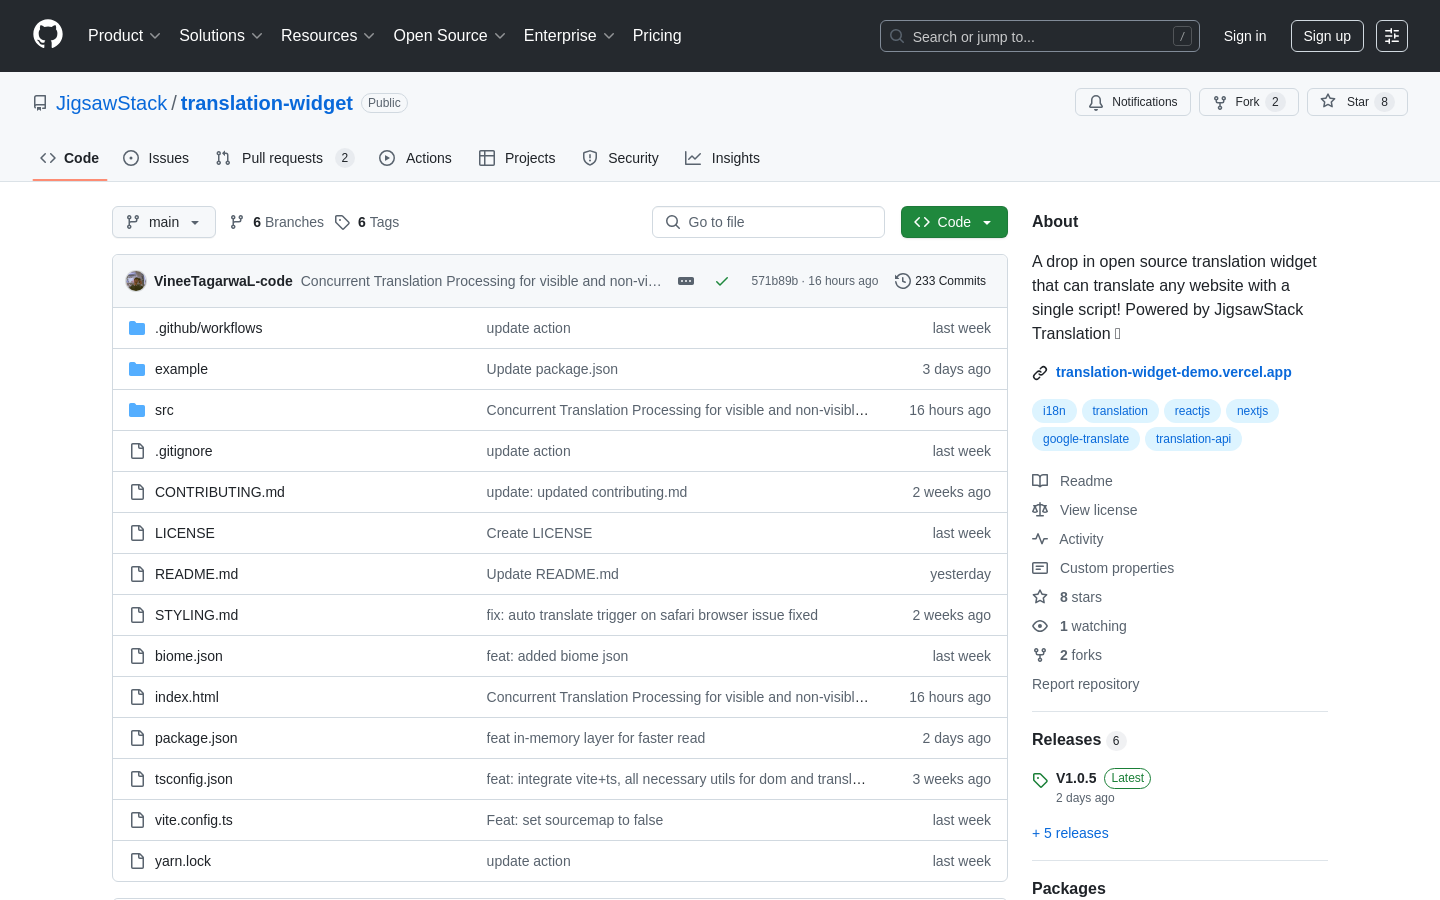Fork this repository
This screenshot has height=900, width=1440.
point(1248,102)
